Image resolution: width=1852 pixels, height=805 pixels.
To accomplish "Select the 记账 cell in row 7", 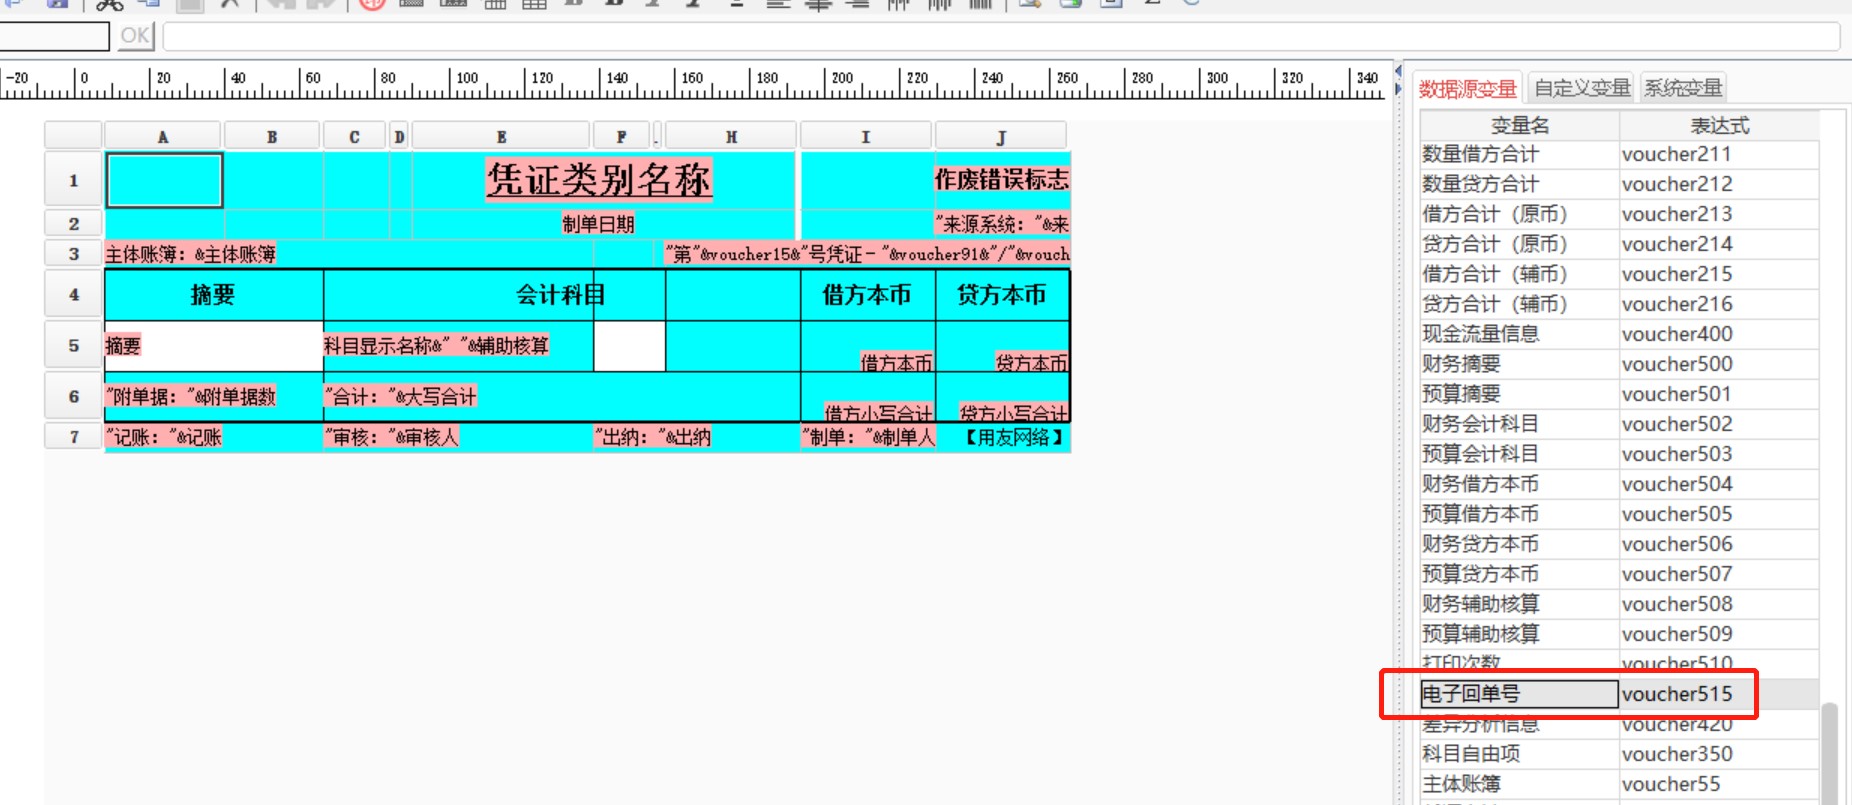I will [164, 437].
